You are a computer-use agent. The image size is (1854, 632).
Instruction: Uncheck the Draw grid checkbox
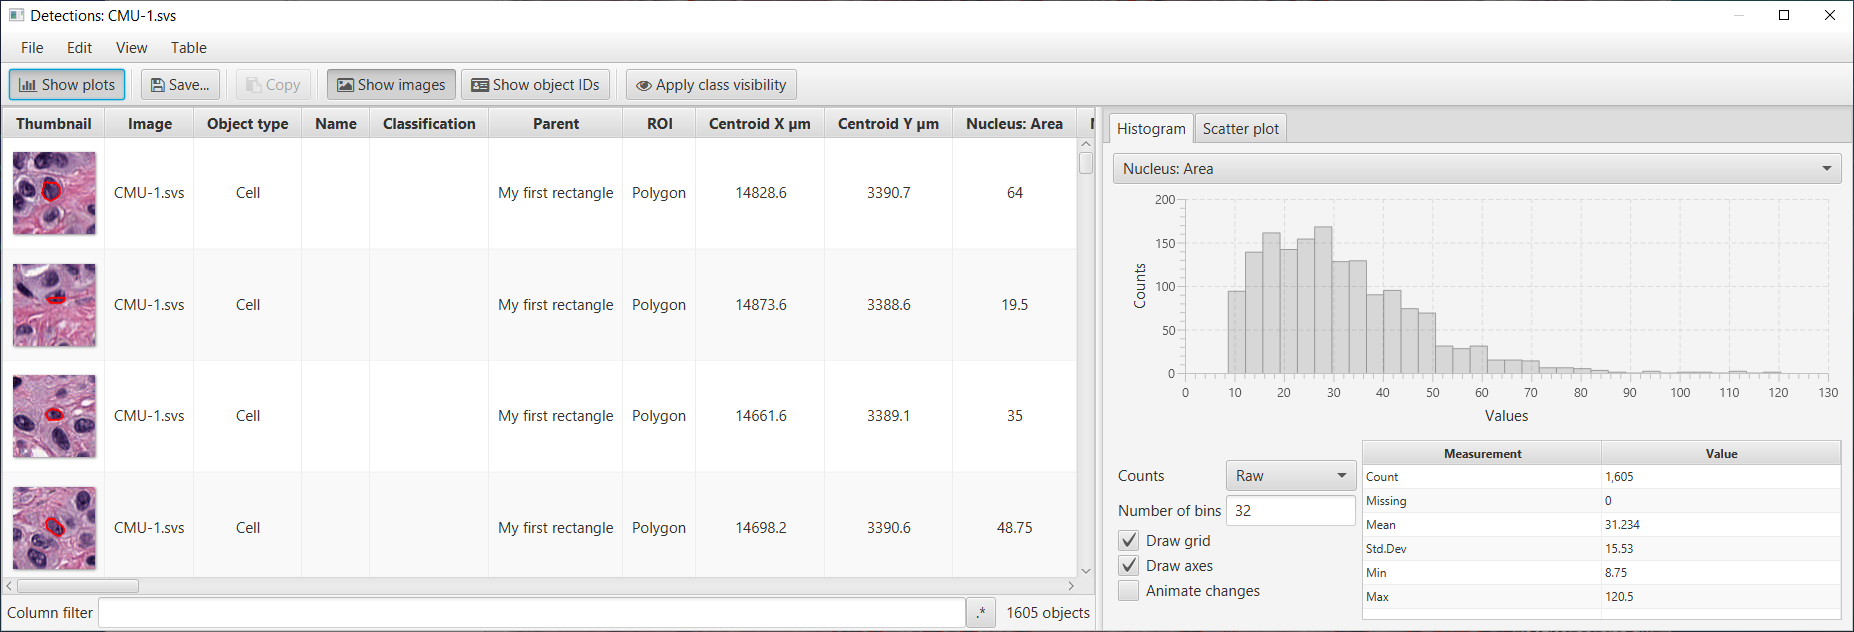pyautogui.click(x=1128, y=540)
